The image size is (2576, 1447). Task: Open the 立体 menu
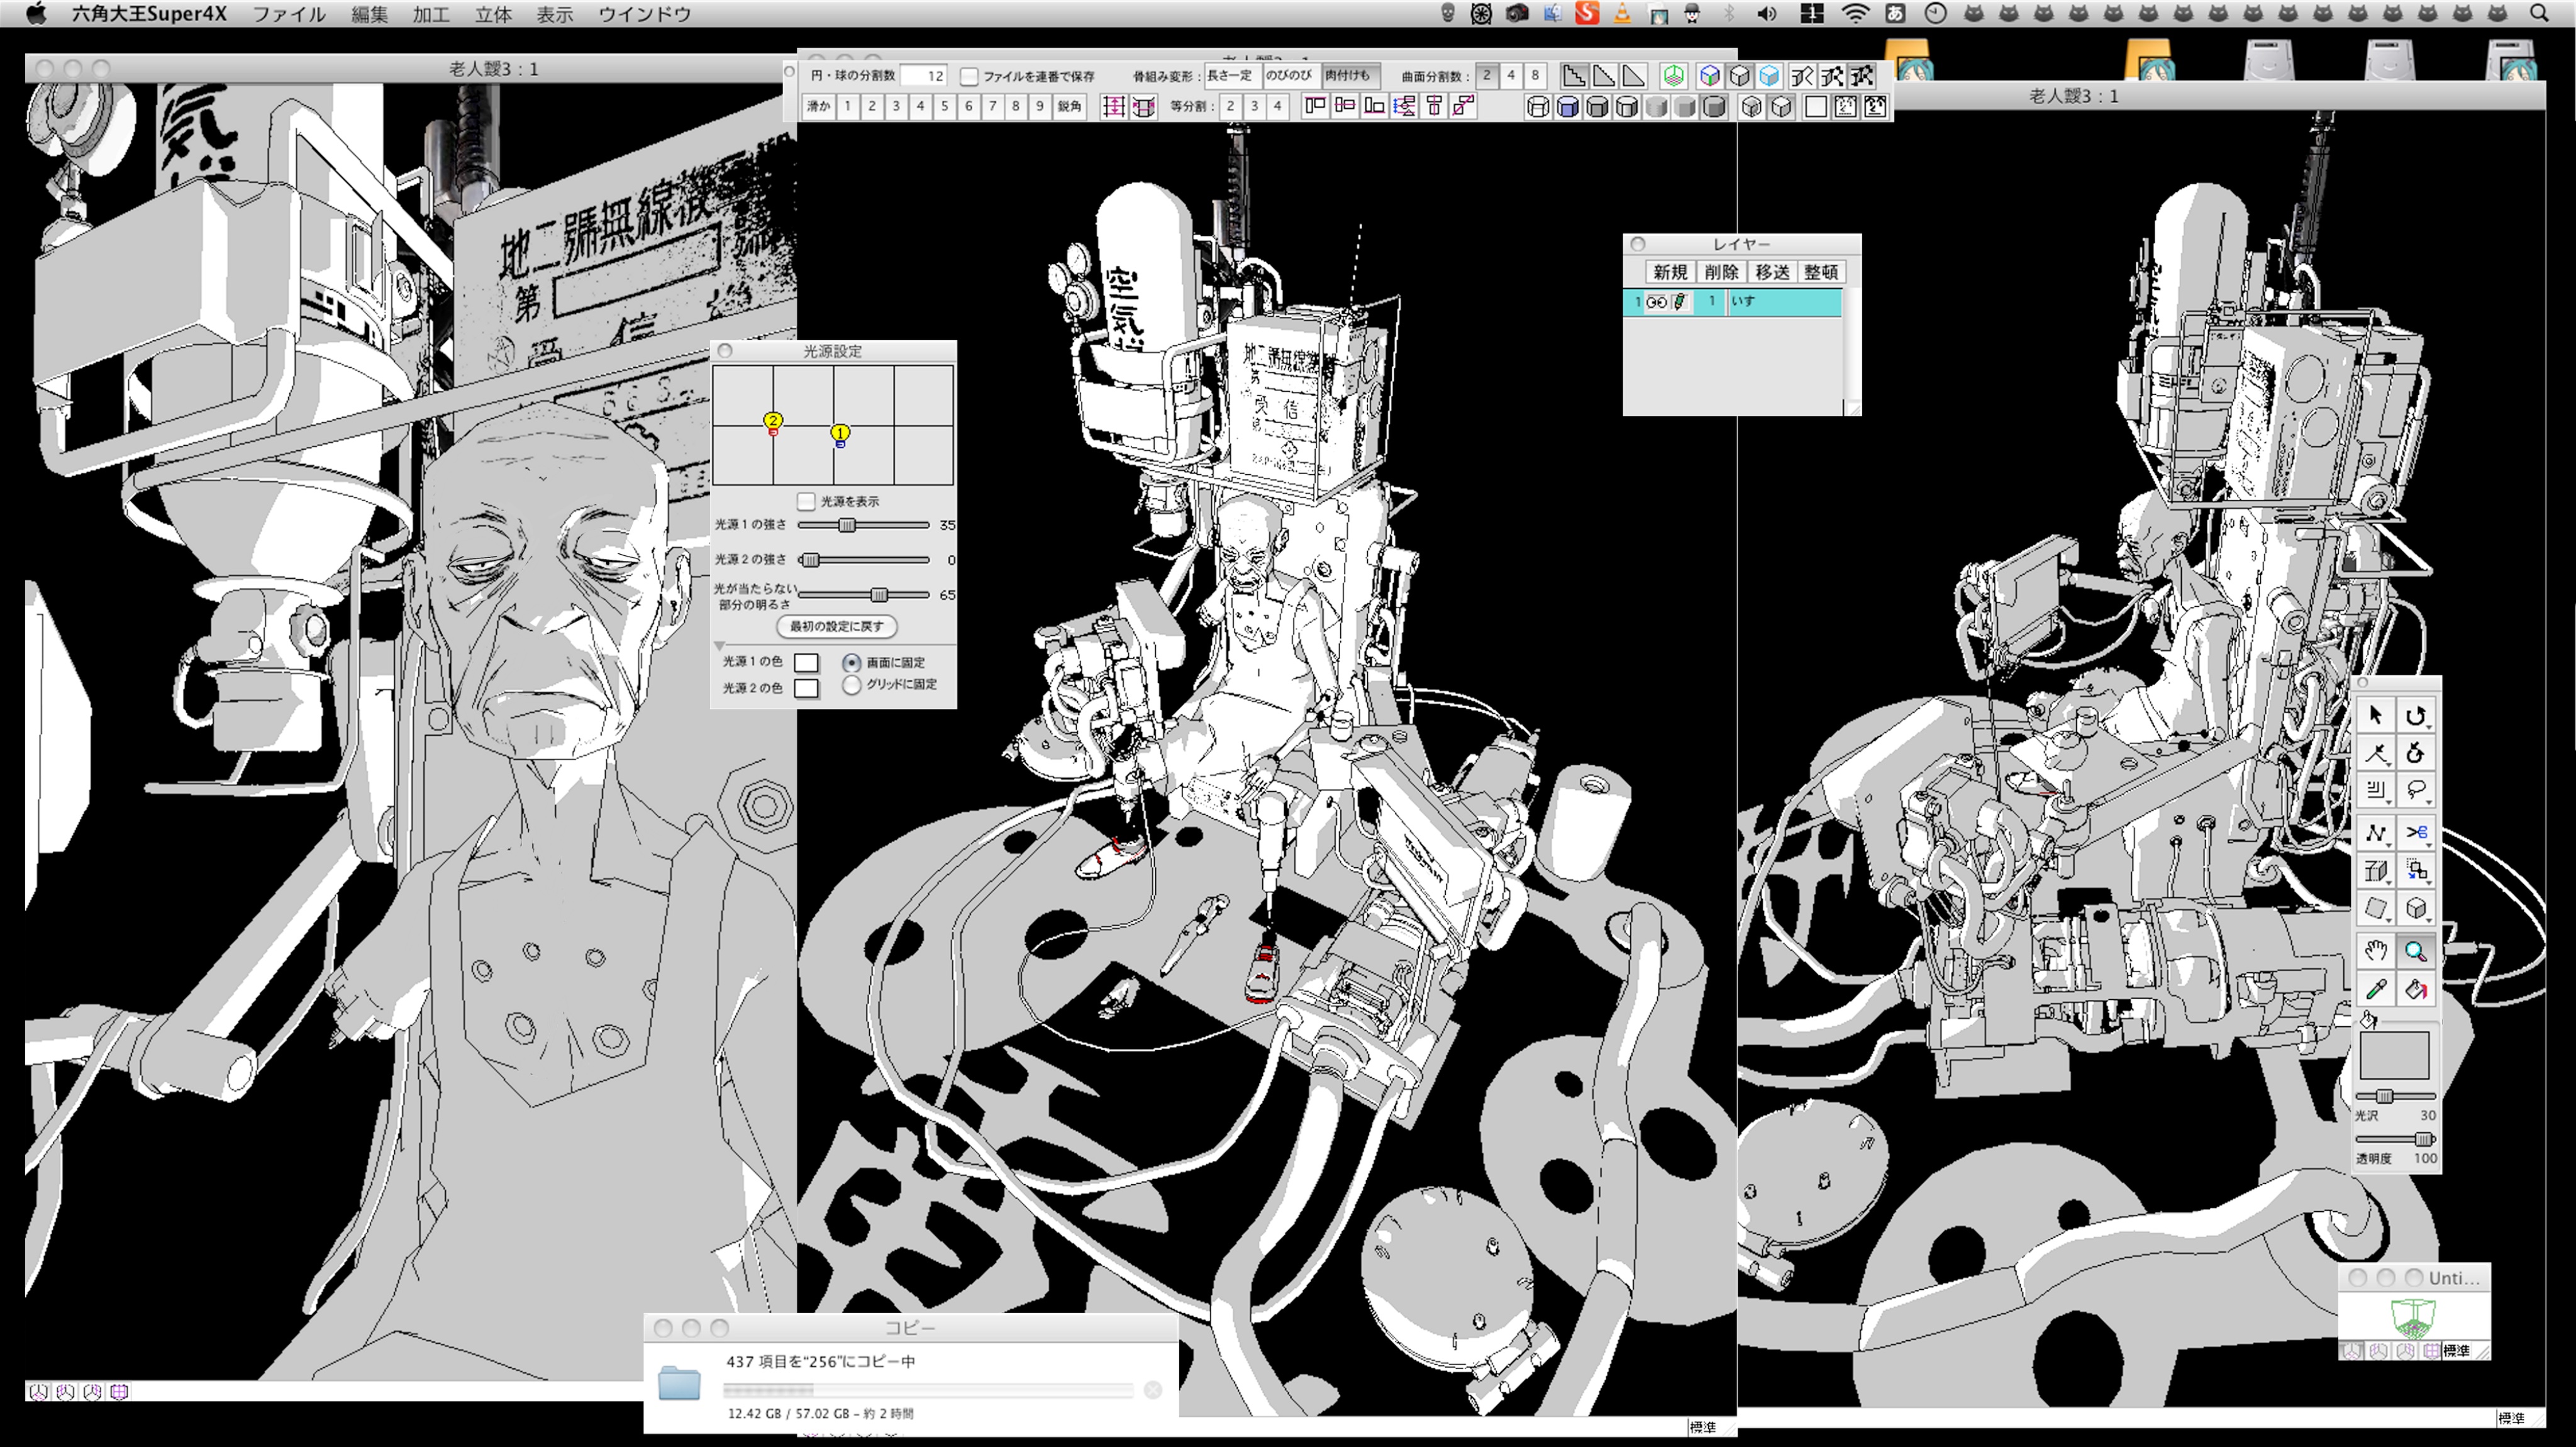(x=493, y=14)
